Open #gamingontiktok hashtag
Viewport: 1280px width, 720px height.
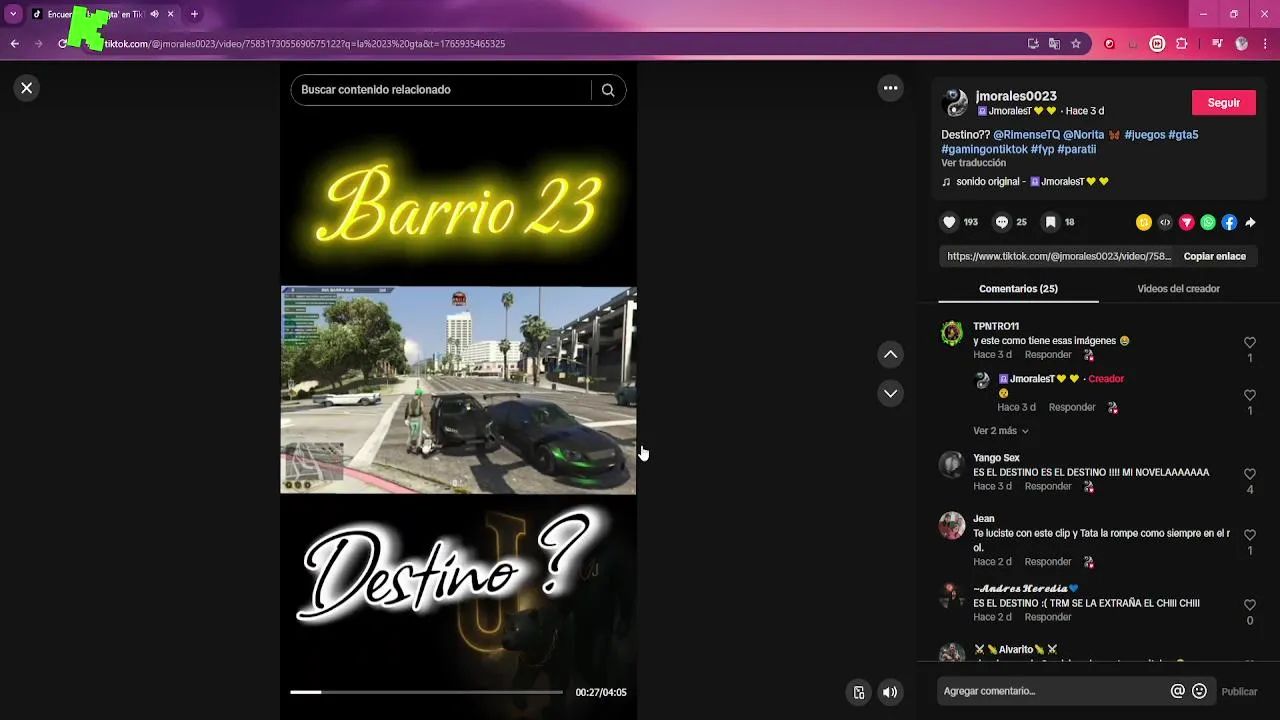984,149
